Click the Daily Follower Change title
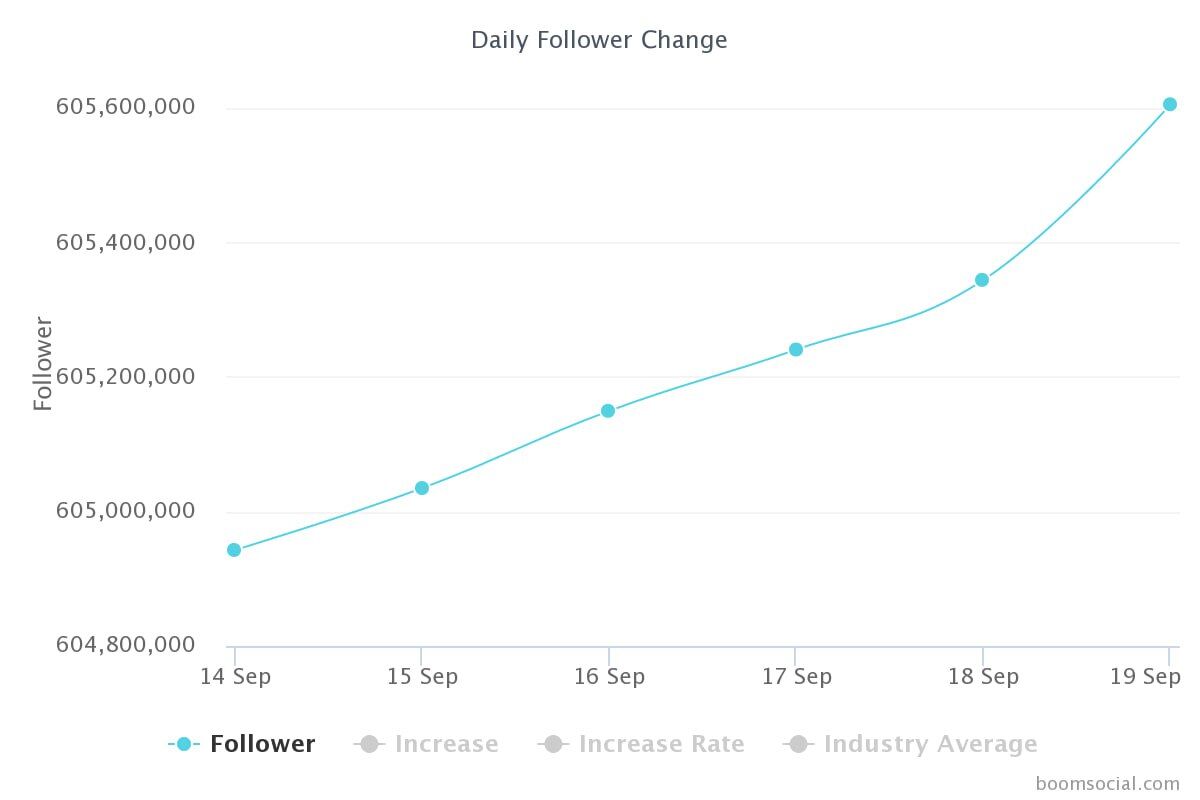This screenshot has width=1200, height=800. [599, 40]
